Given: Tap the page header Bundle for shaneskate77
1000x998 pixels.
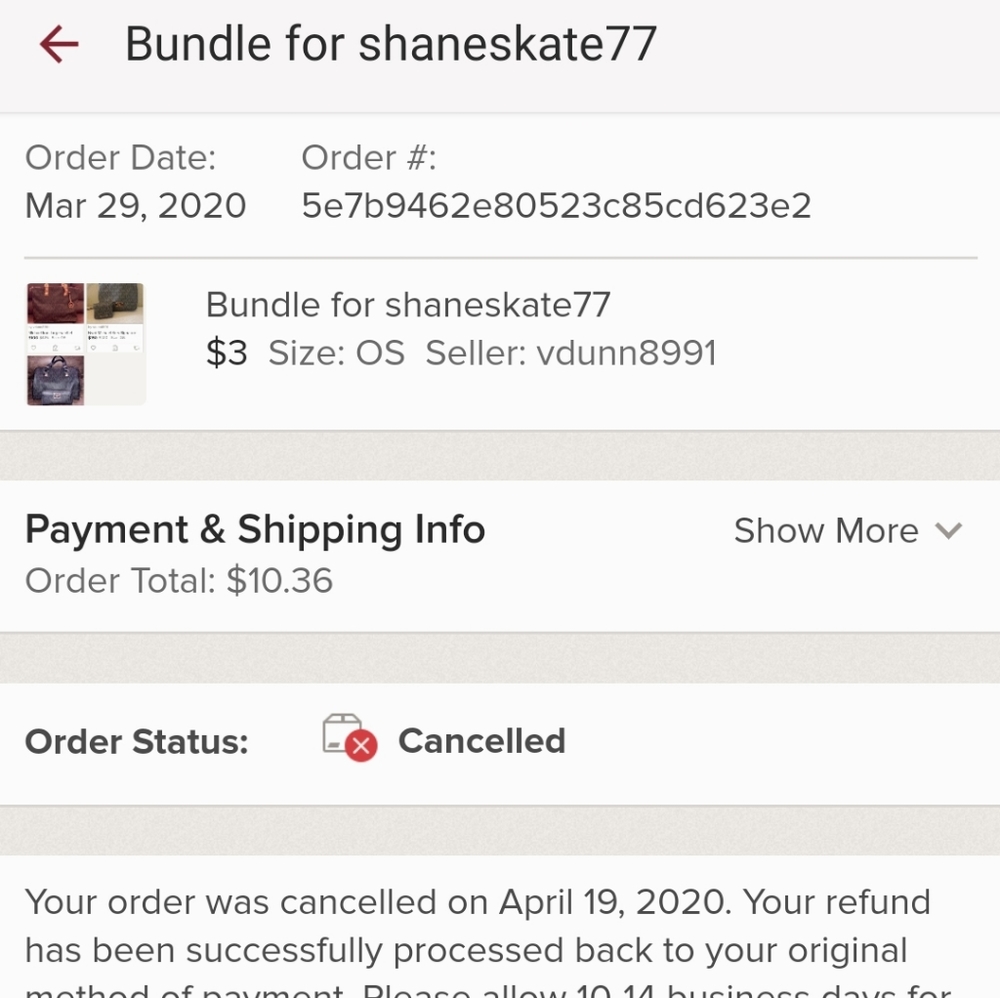Looking at the screenshot, I should tap(390, 45).
